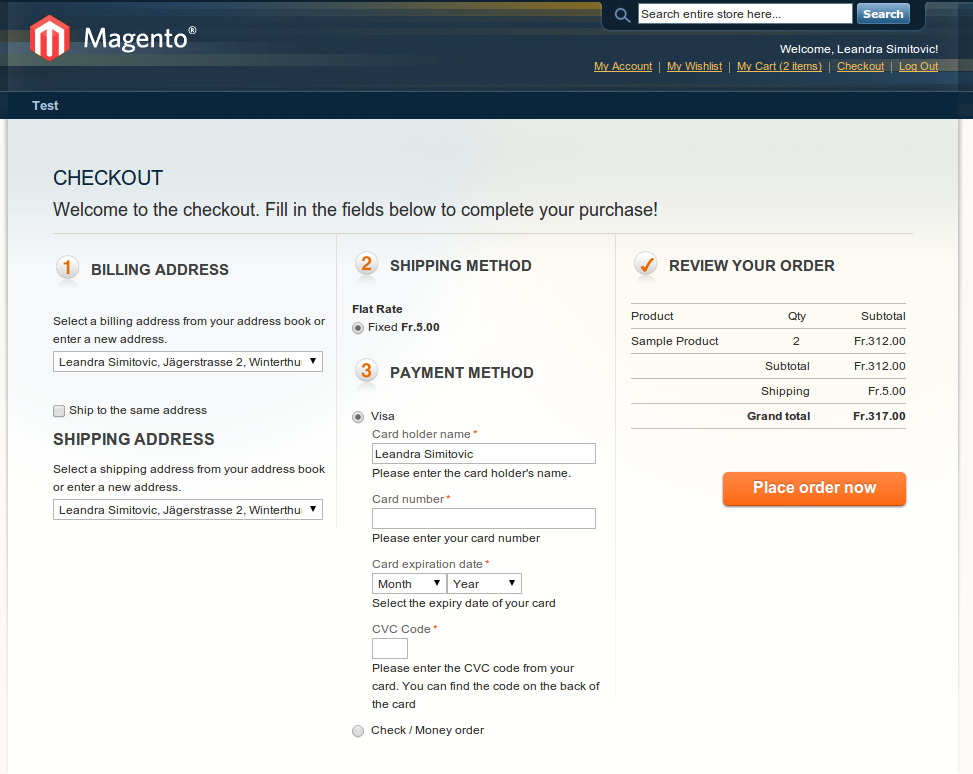Open the billing address dropdown
This screenshot has height=774, width=973.
pos(188,362)
